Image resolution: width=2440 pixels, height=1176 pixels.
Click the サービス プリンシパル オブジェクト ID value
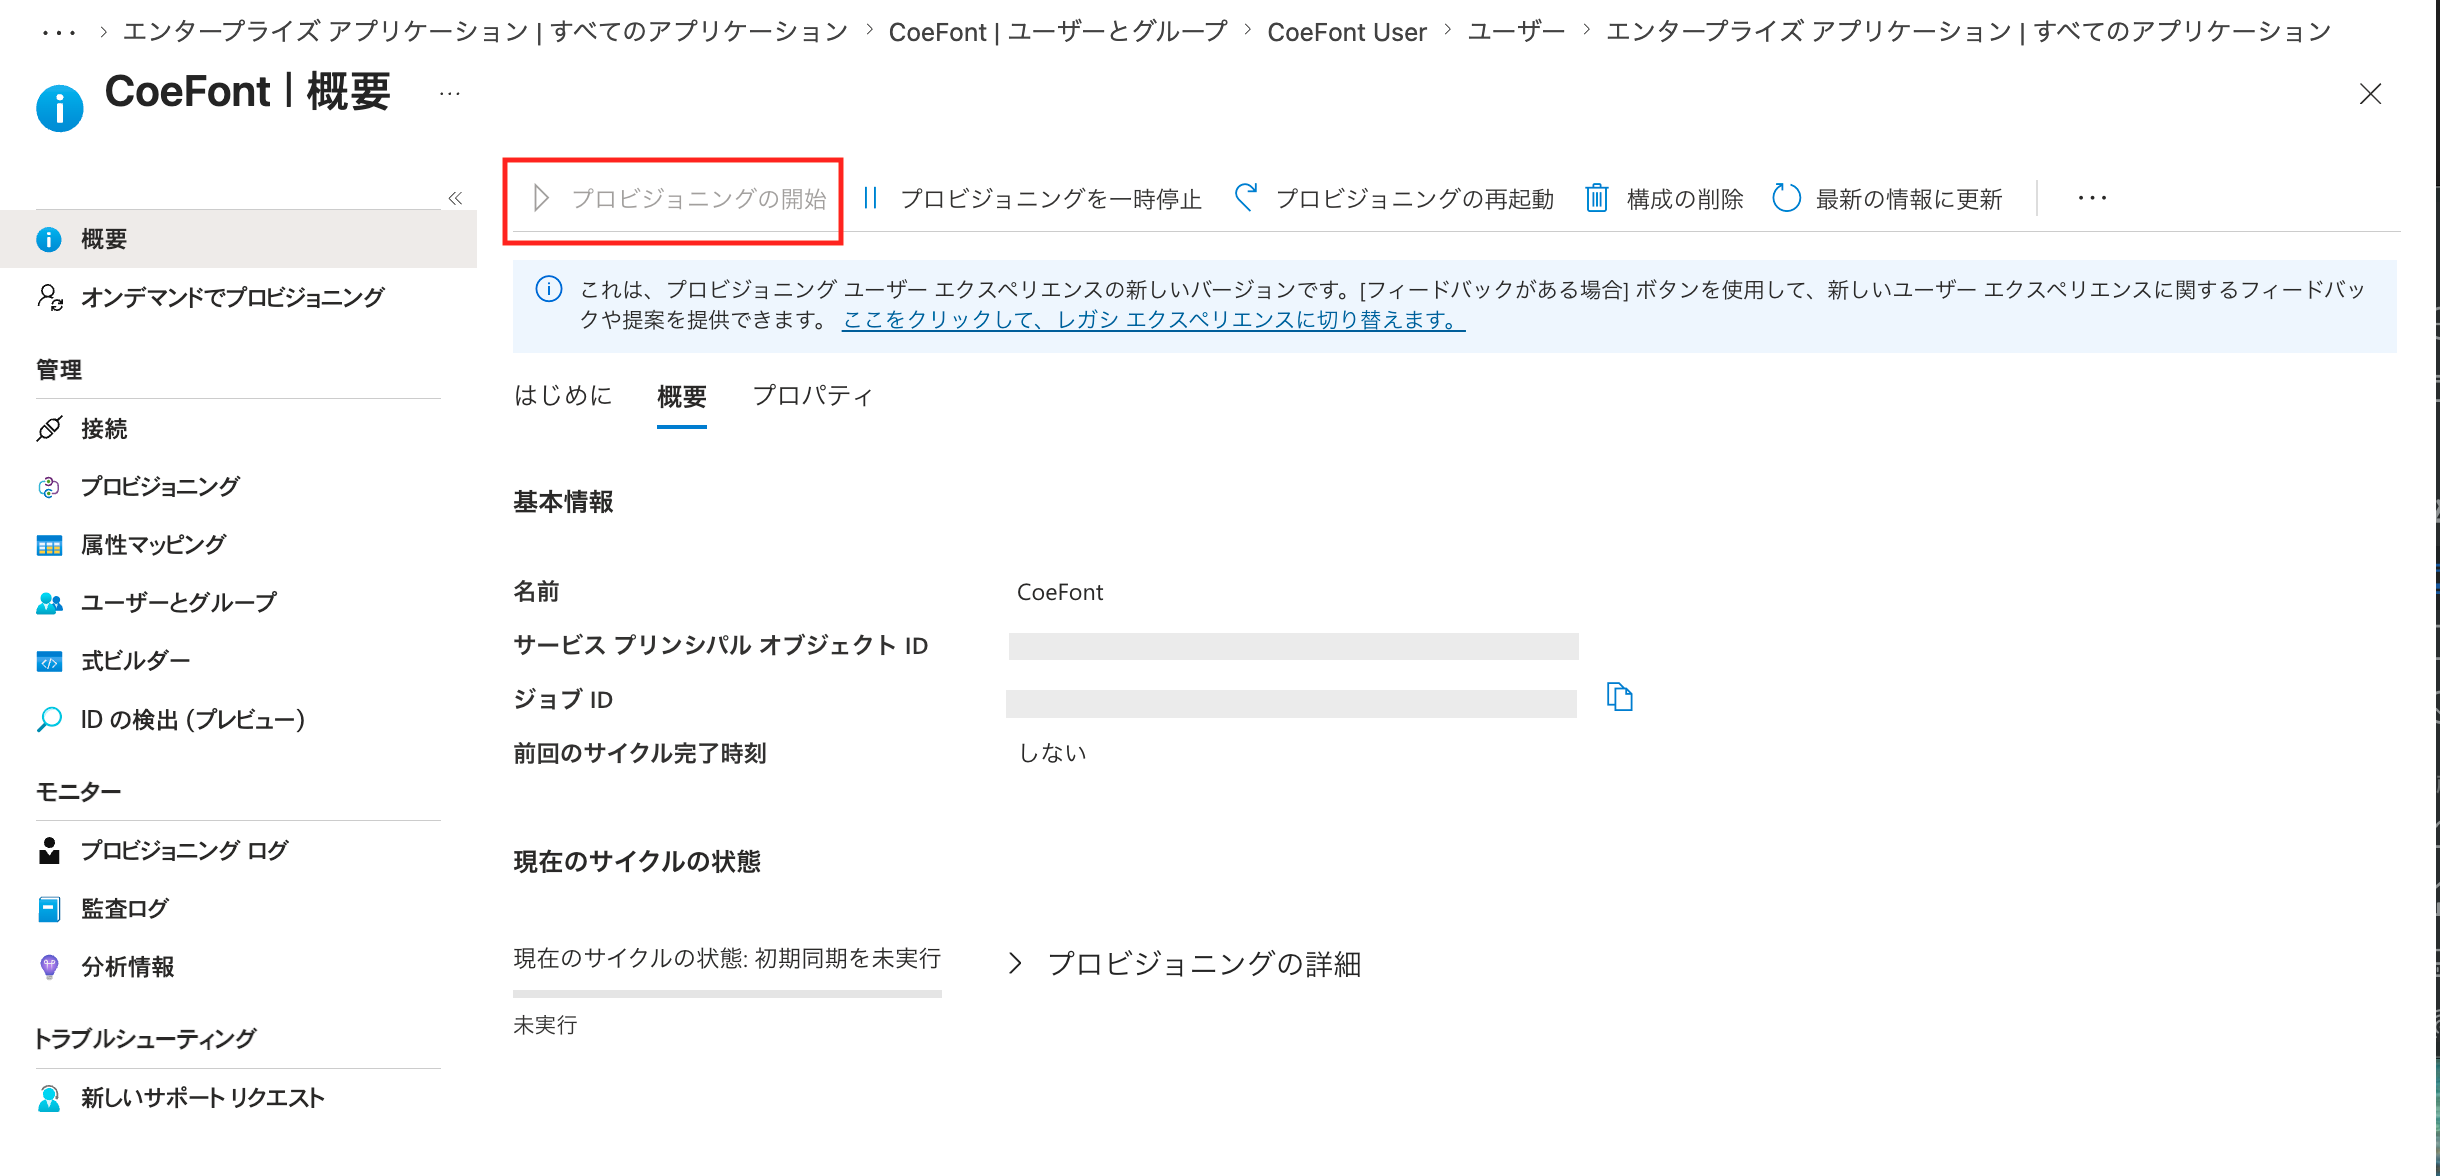click(1293, 646)
